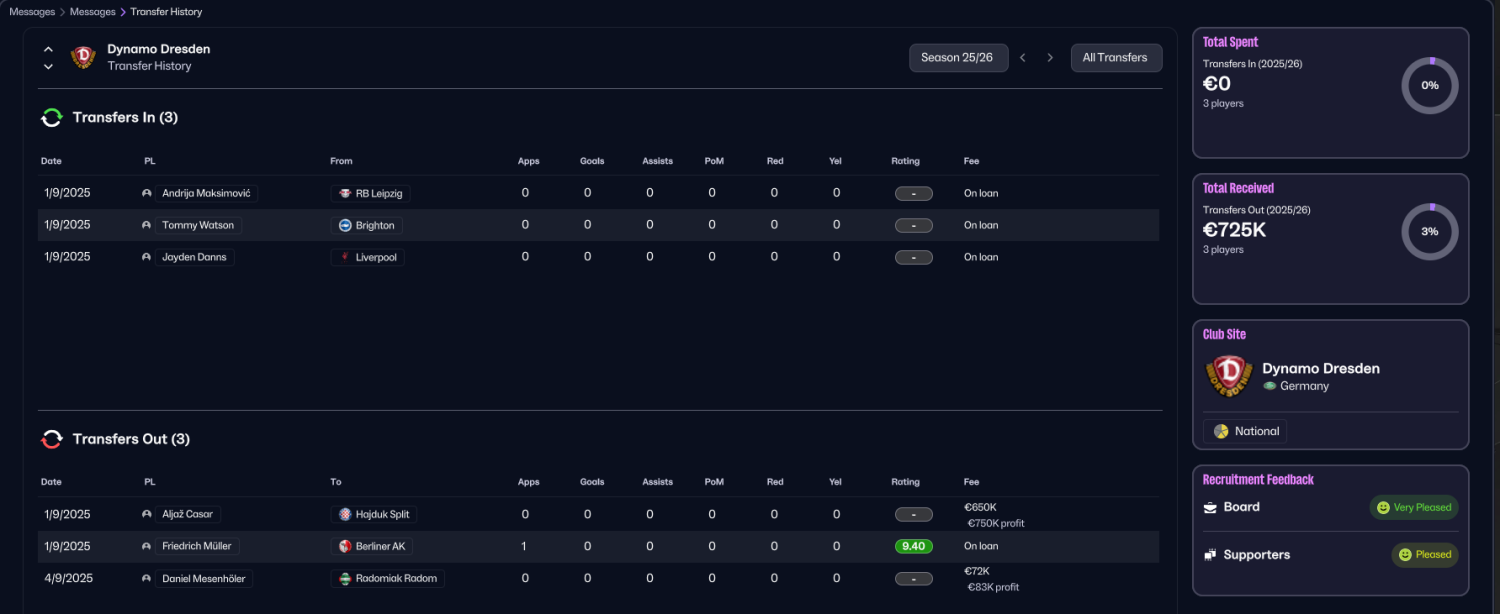The height and width of the screenshot is (614, 1500).
Task: Click the player icon beside Tommy Watson
Action: click(147, 225)
